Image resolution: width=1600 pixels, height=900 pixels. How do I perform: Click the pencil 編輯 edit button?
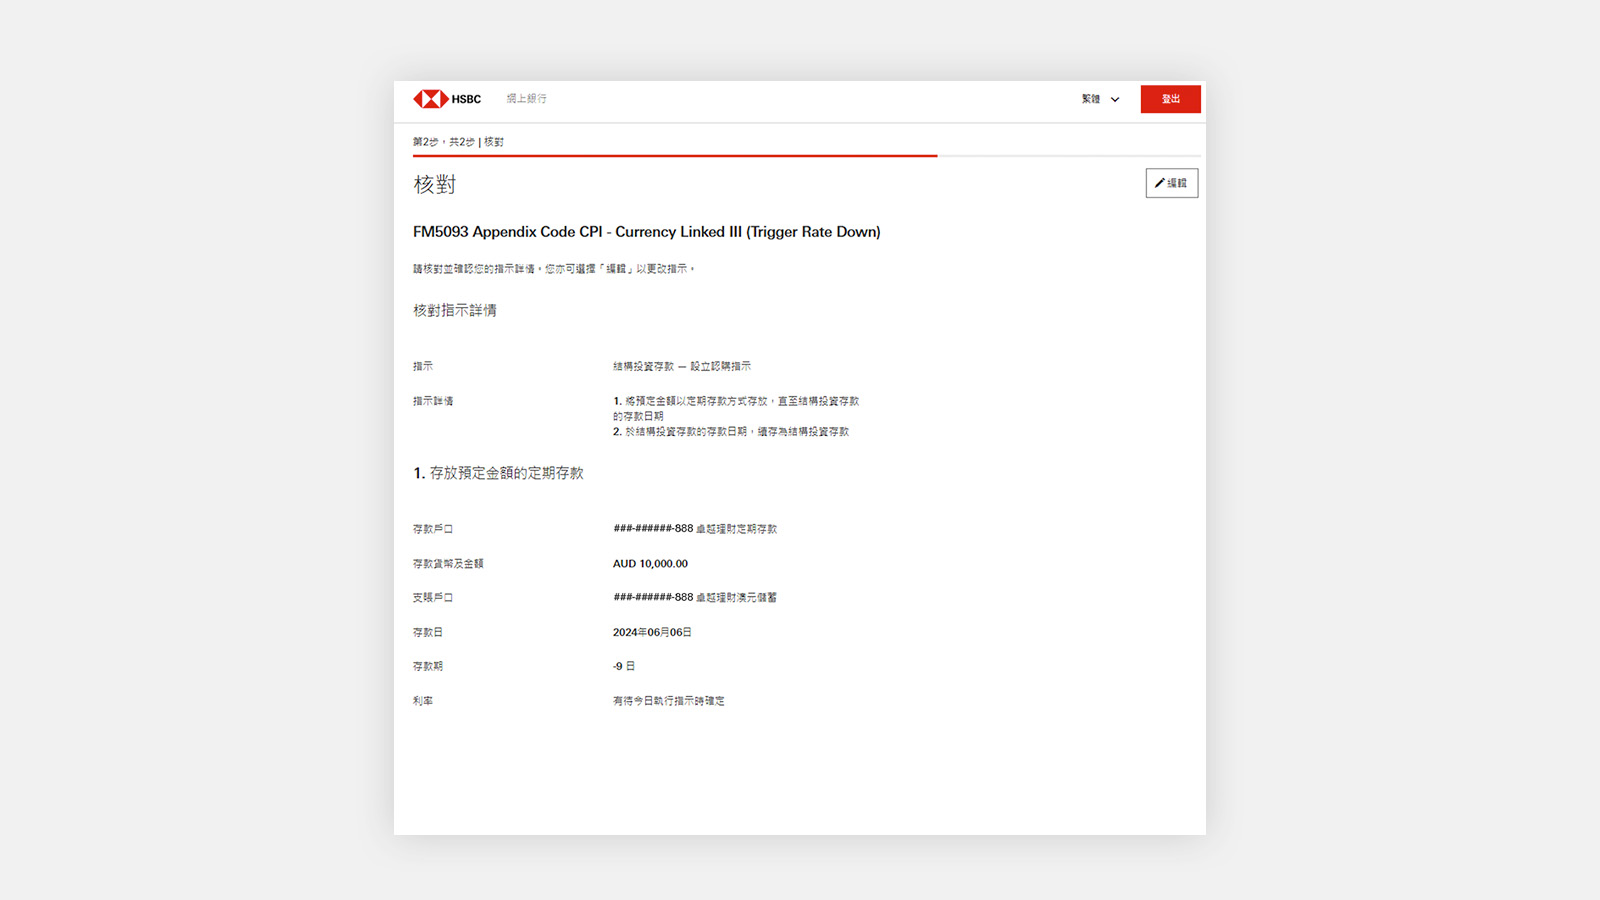click(x=1171, y=183)
